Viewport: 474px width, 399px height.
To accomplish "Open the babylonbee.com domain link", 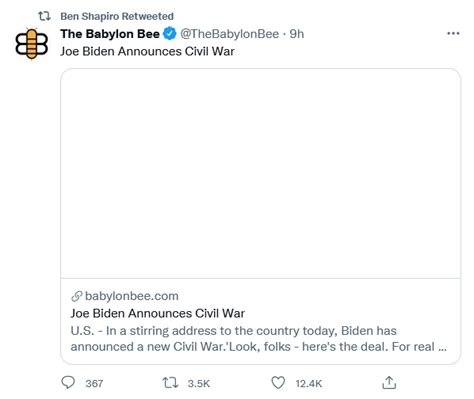I will pyautogui.click(x=132, y=296).
